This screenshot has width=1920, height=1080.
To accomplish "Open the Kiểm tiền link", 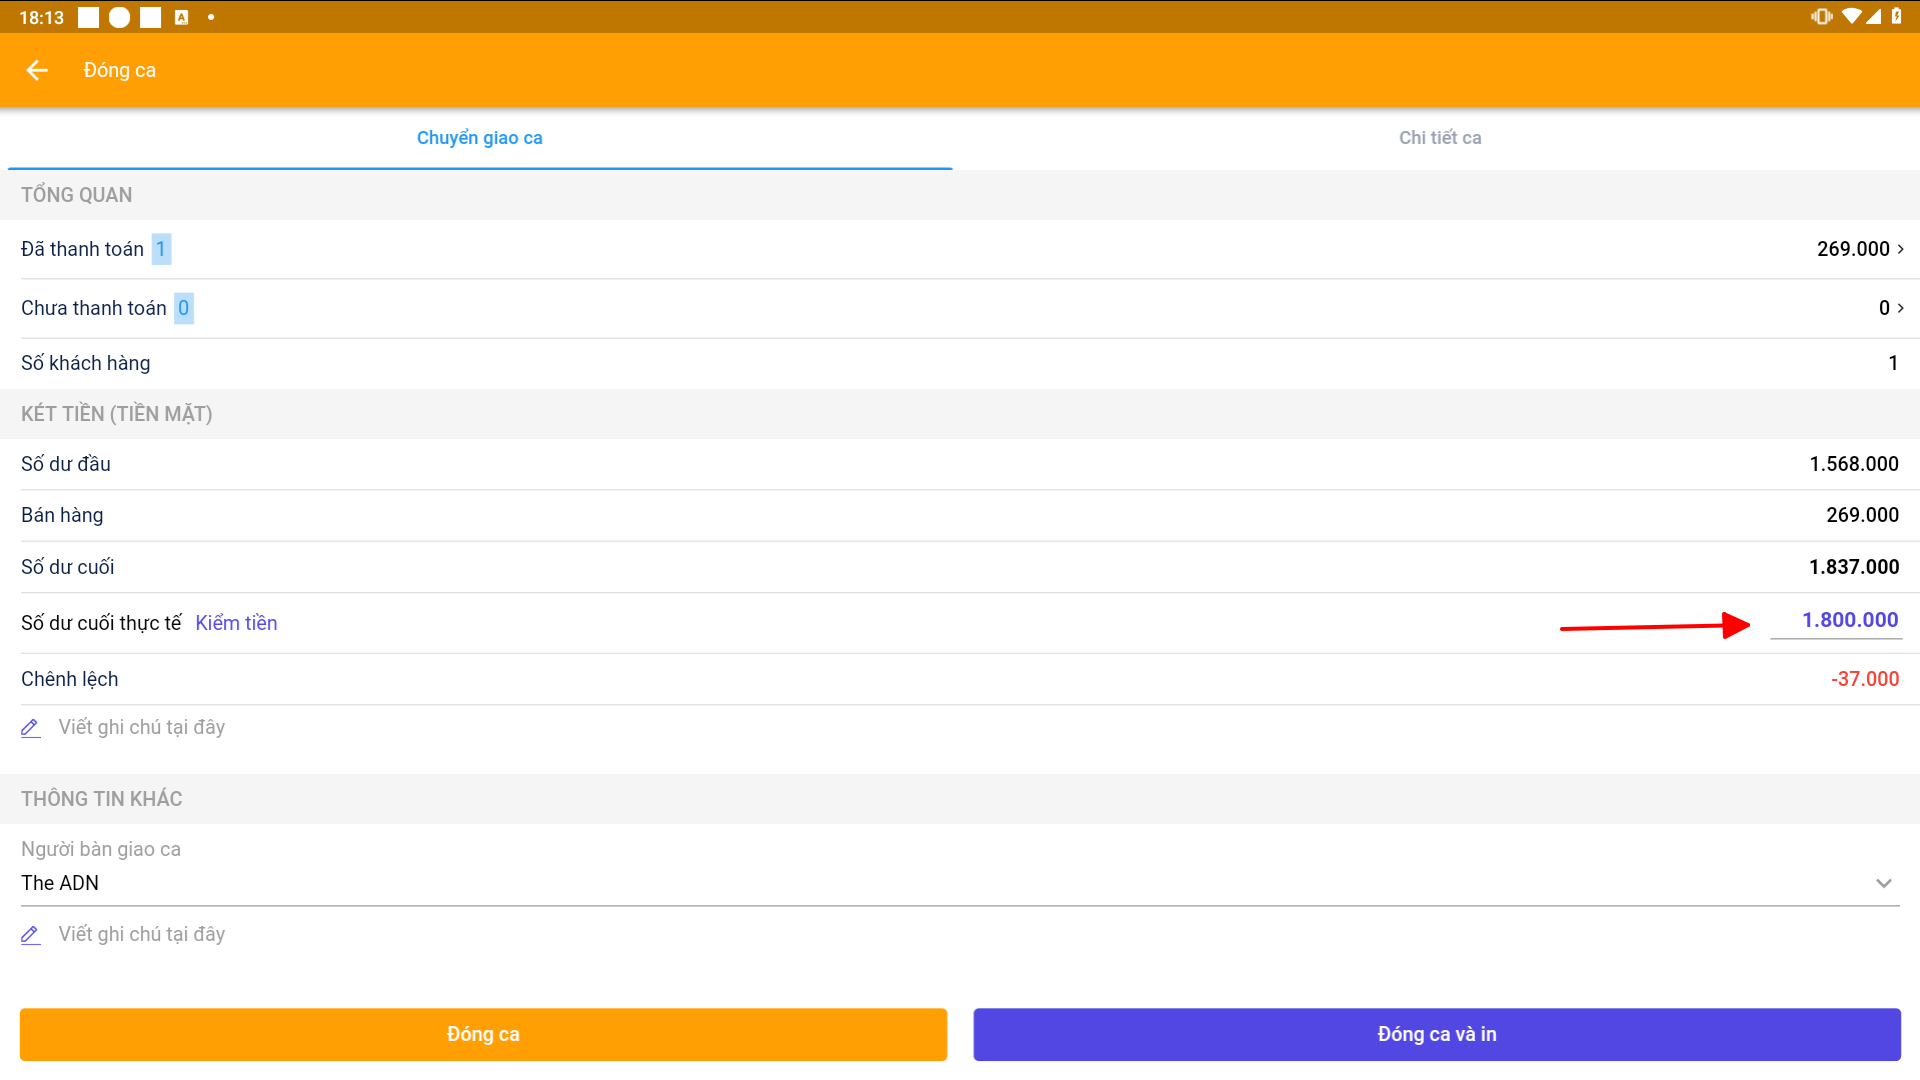I will pyautogui.click(x=236, y=623).
